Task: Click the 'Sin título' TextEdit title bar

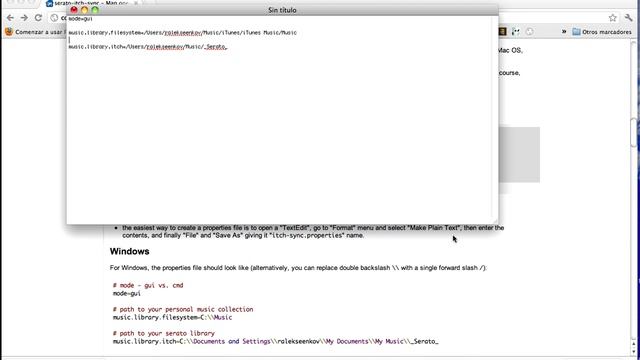Action: (282, 10)
